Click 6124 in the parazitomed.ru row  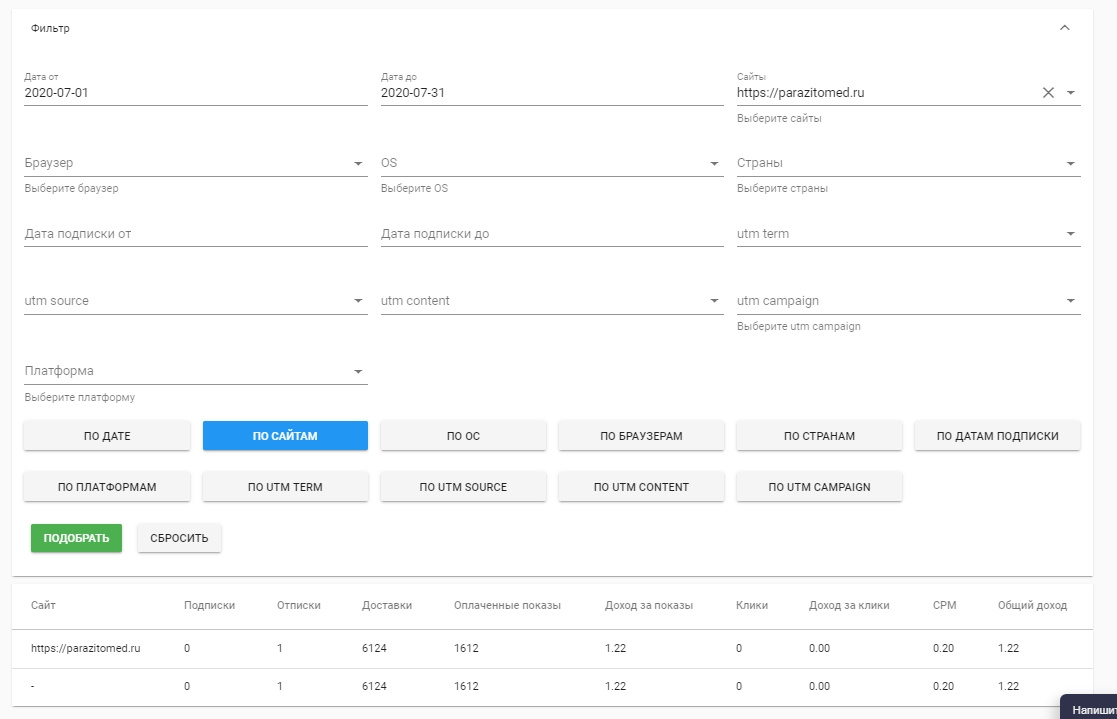374,648
